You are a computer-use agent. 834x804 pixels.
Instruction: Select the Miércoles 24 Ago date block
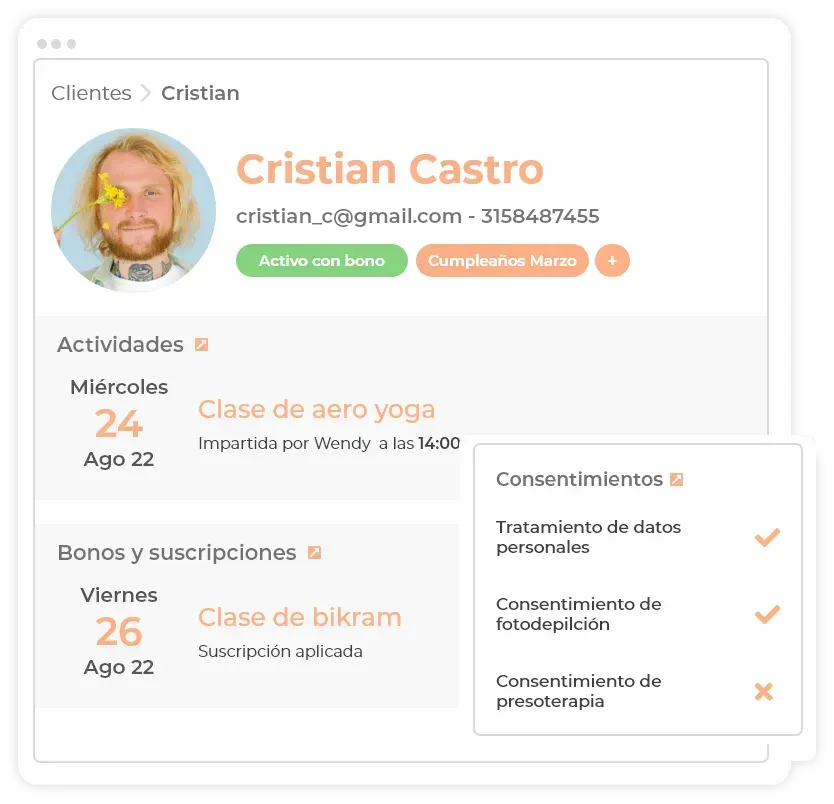click(x=119, y=423)
